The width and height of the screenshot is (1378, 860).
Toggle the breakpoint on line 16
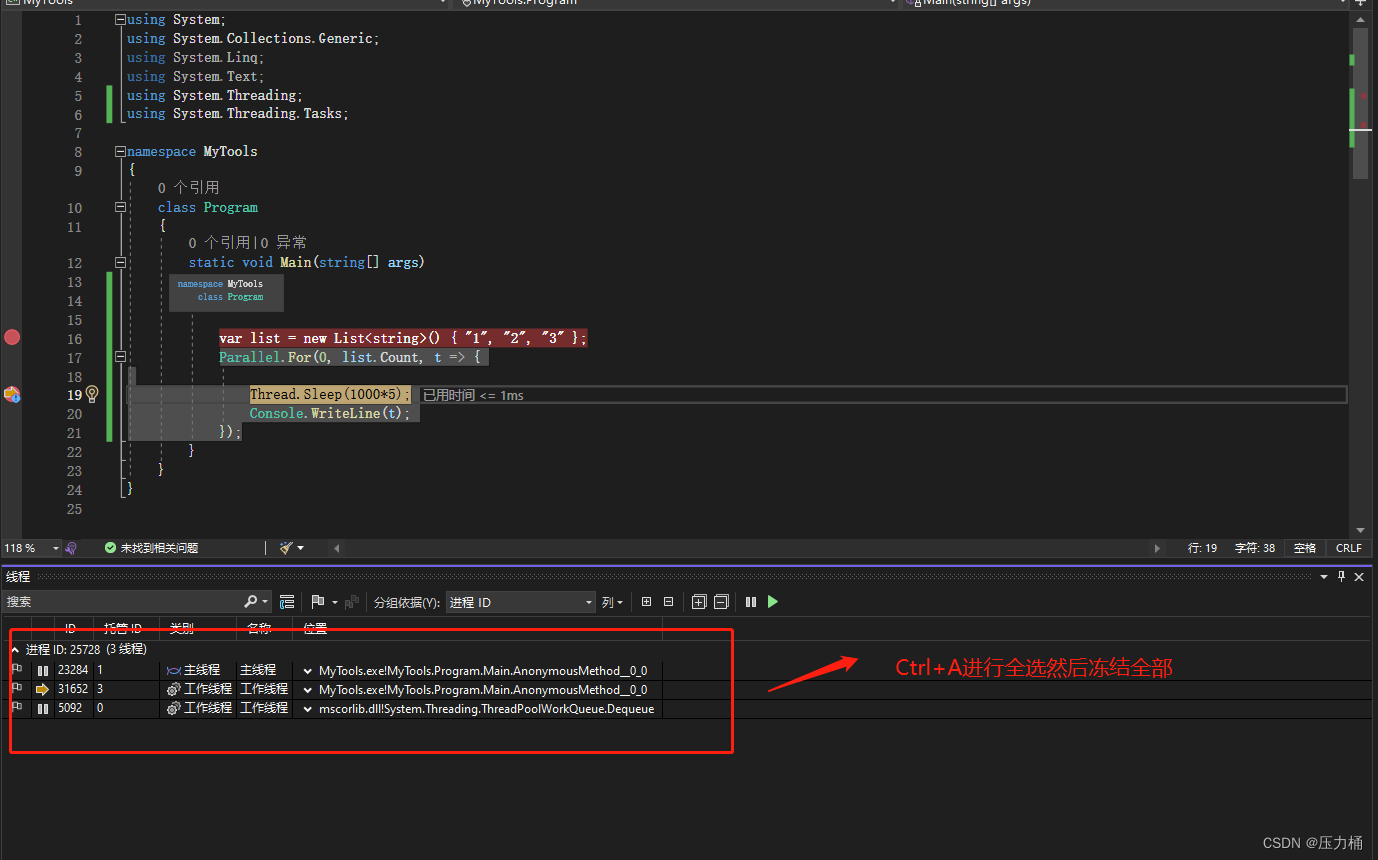point(12,338)
